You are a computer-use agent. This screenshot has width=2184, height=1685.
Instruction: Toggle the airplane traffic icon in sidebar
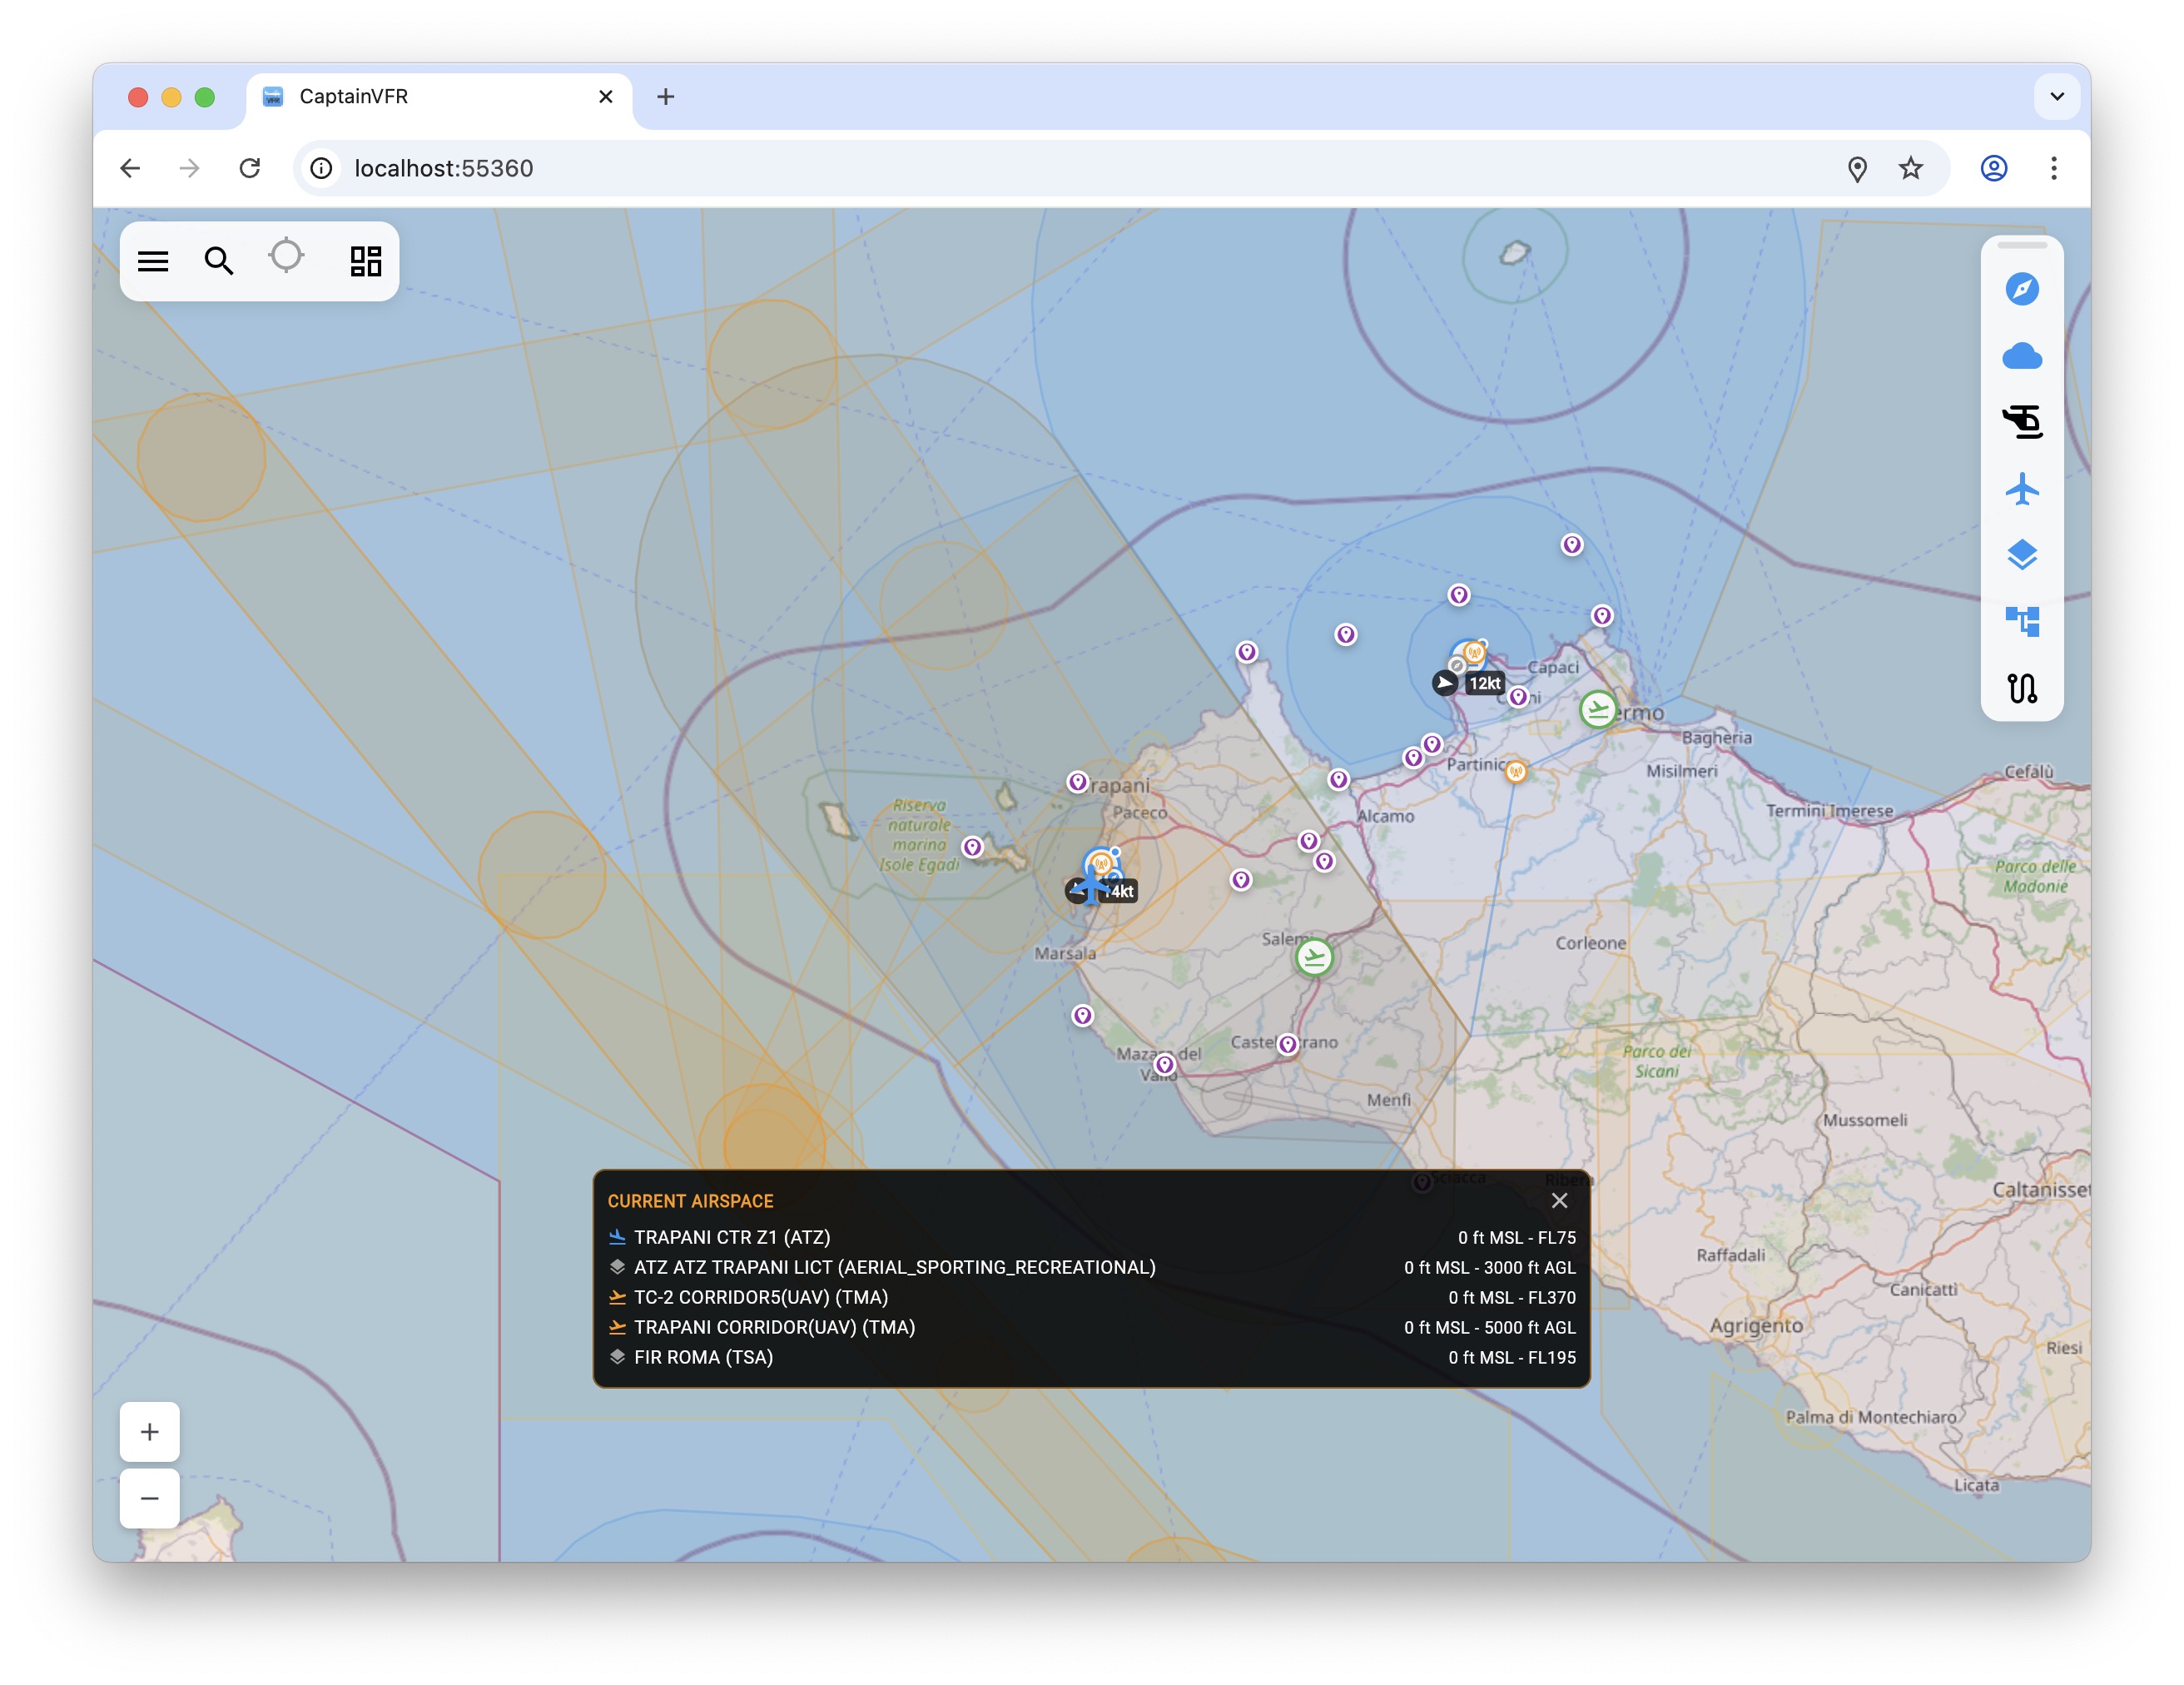[x=2021, y=489]
